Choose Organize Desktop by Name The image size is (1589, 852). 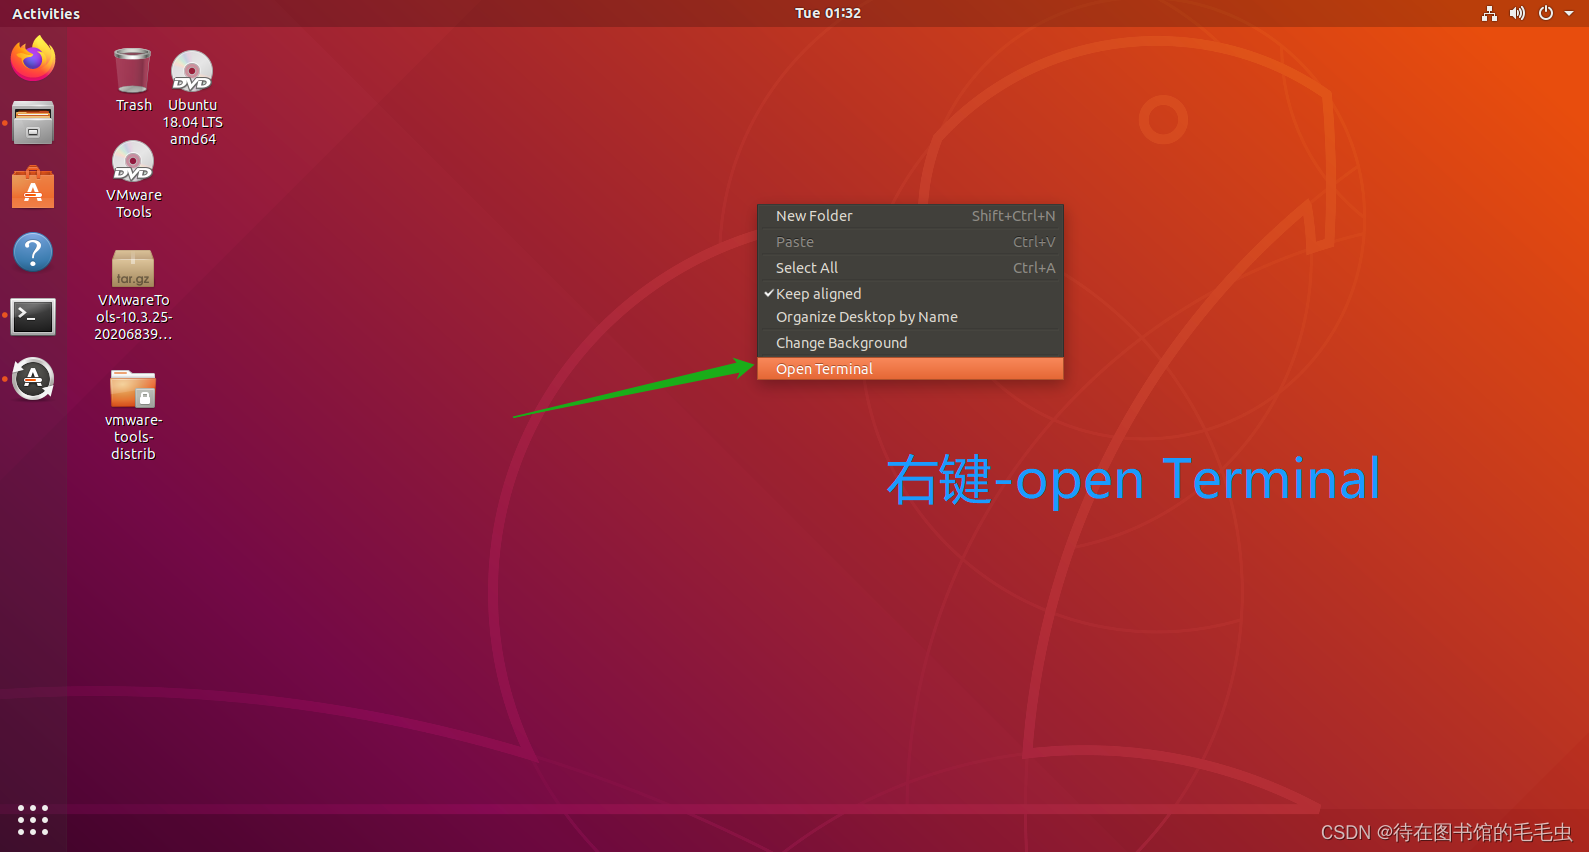point(910,317)
